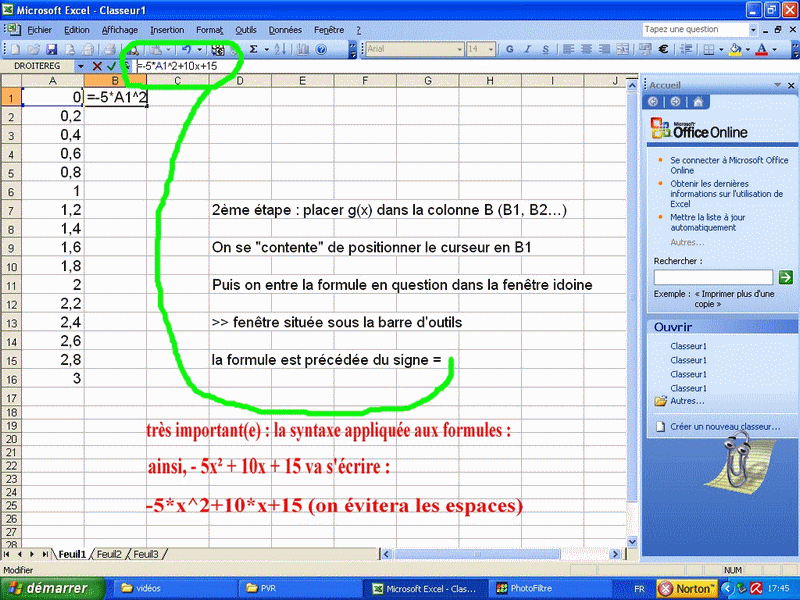Create a new workbook from the toolbar
The width and height of the screenshot is (800, 600).
pos(16,49)
